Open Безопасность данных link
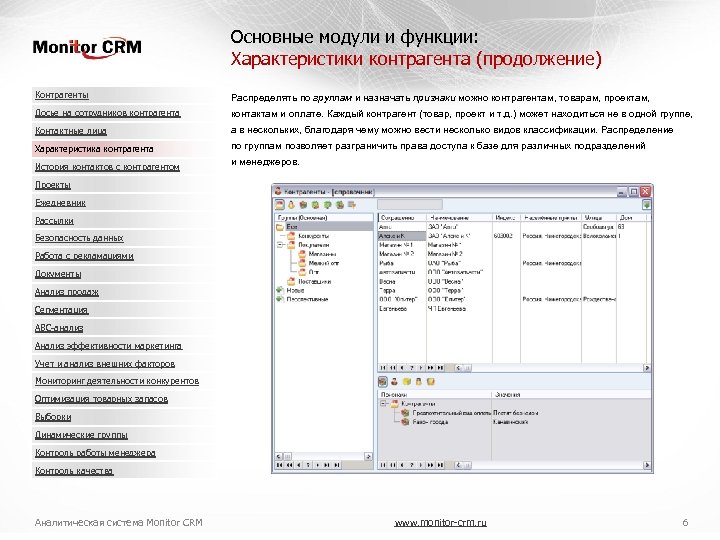 click(79, 238)
